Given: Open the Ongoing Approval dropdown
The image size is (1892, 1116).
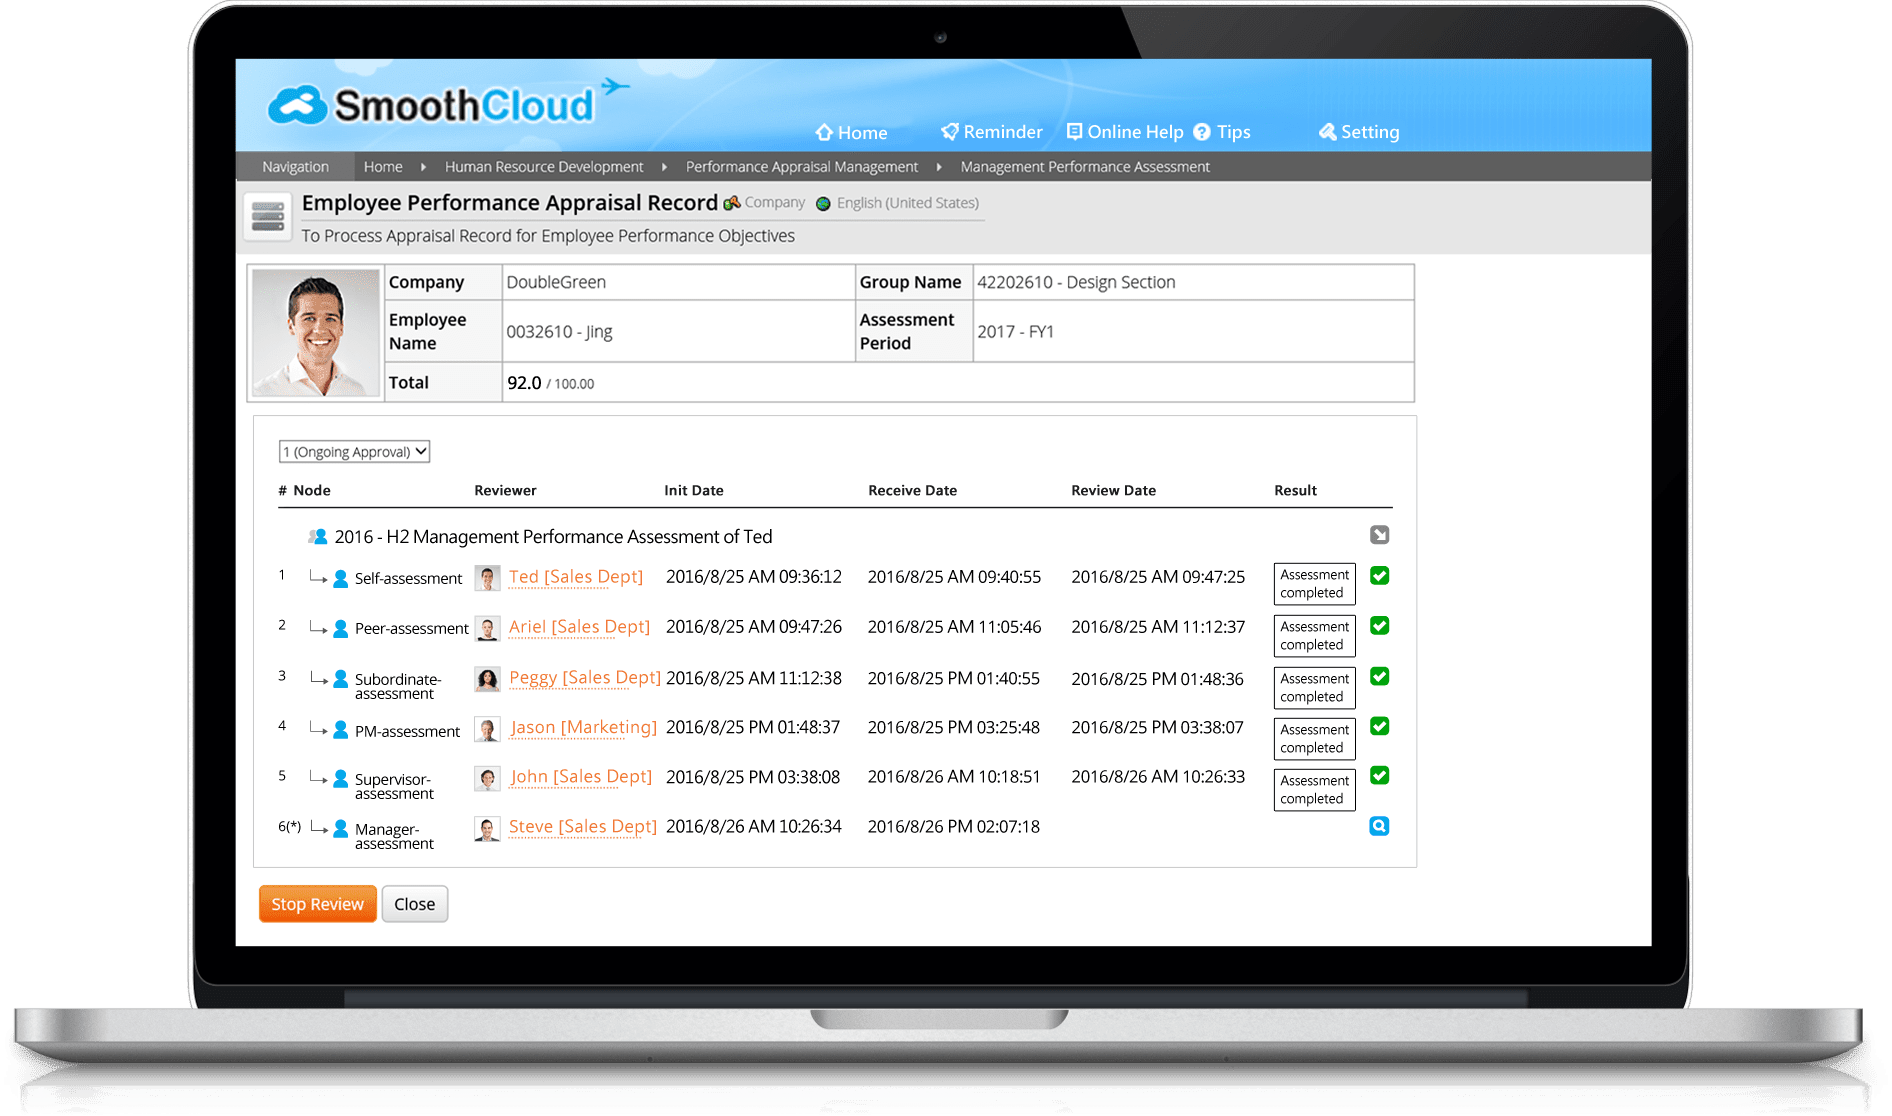Looking at the screenshot, I should (354, 452).
